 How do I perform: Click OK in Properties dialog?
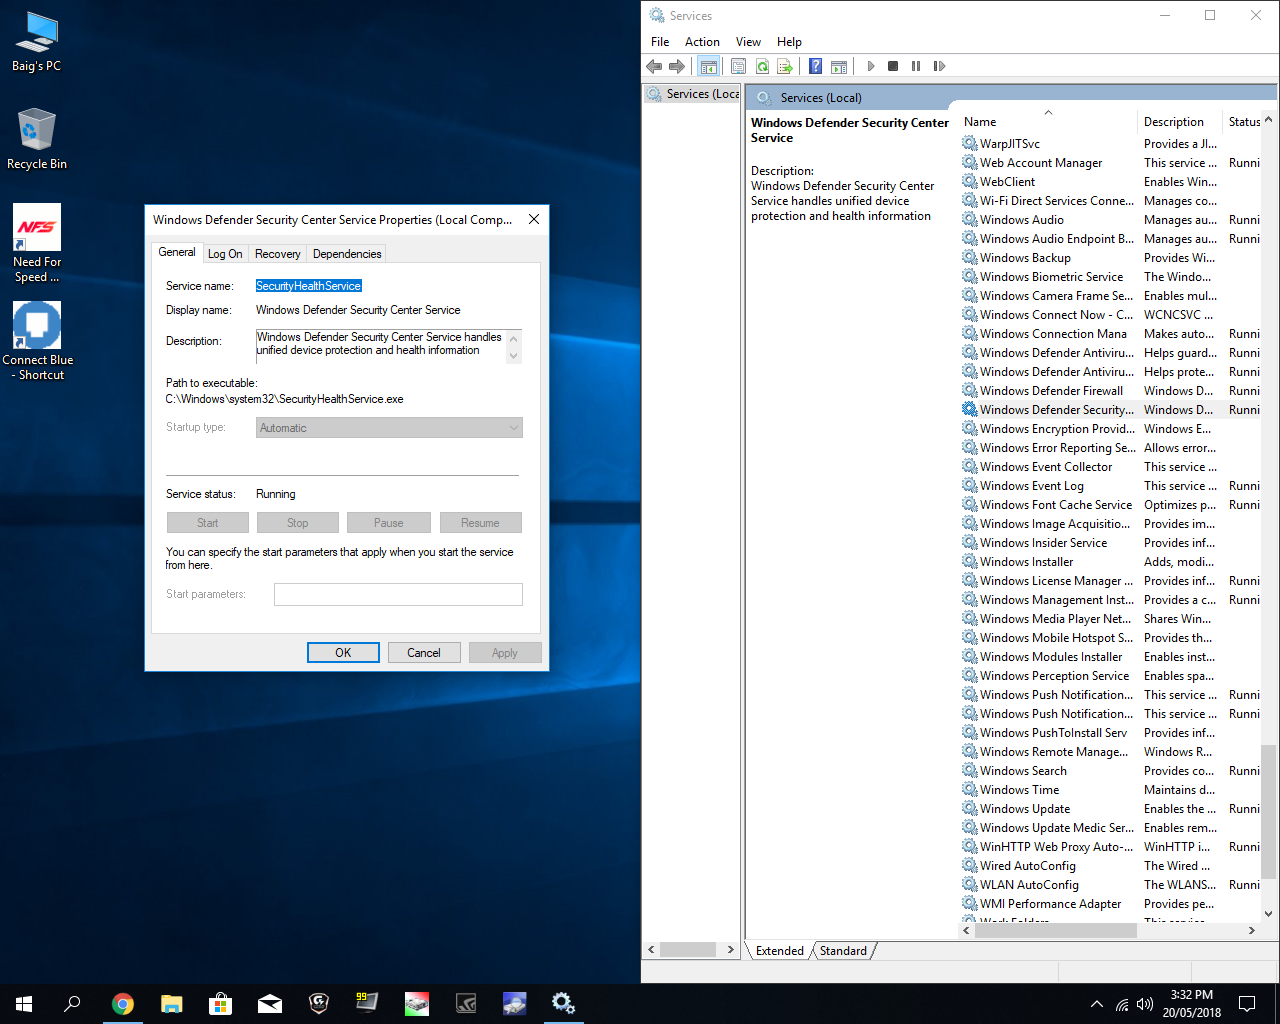(x=343, y=653)
